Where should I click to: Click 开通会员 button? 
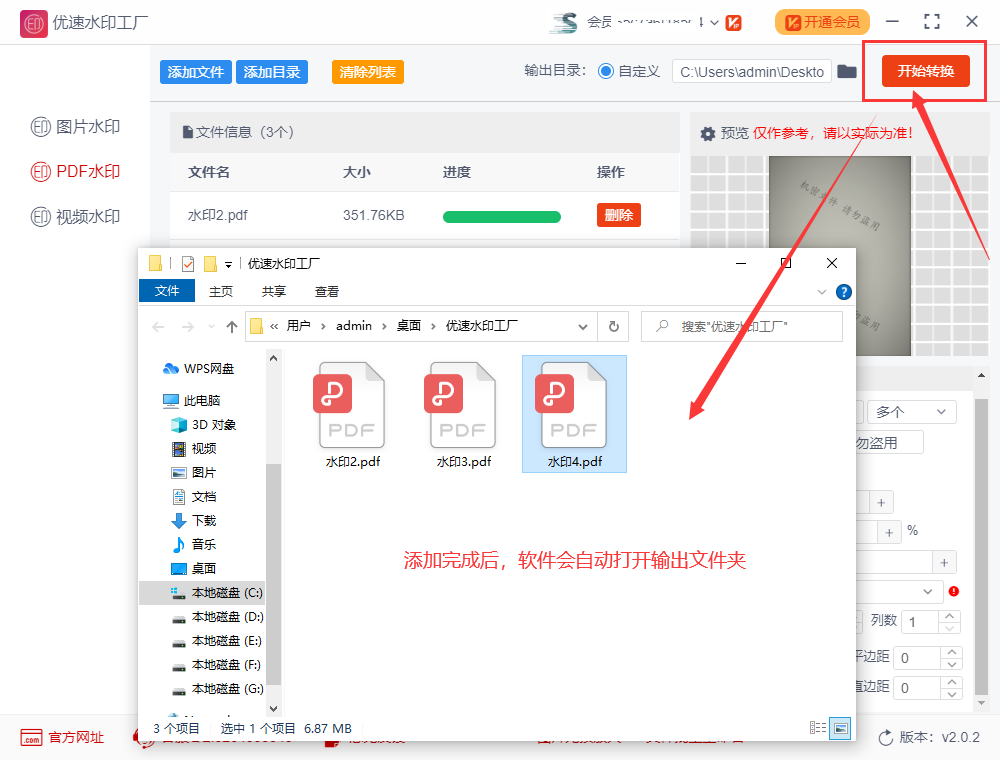(822, 22)
